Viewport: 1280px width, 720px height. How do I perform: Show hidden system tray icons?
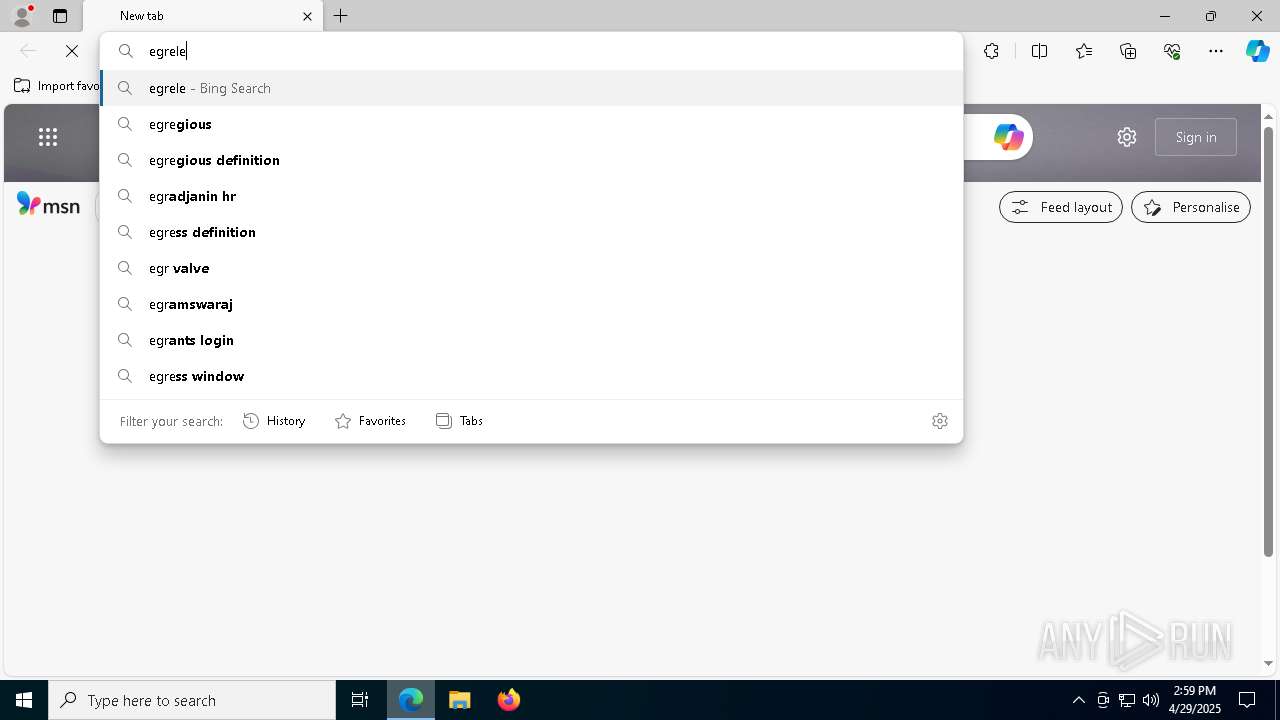1078,700
